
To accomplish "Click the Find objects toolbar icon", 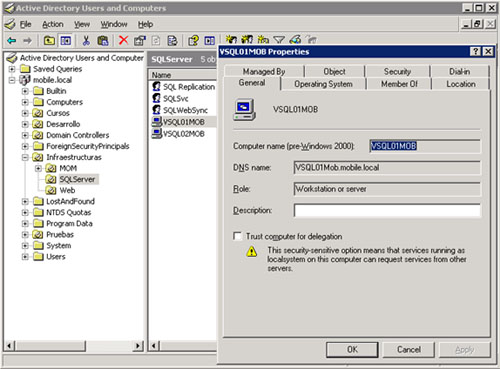I will (x=295, y=40).
